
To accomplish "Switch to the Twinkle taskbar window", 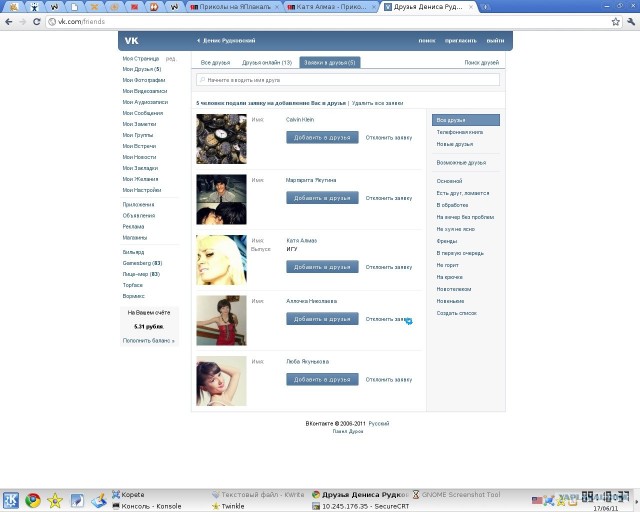I will click(228, 506).
